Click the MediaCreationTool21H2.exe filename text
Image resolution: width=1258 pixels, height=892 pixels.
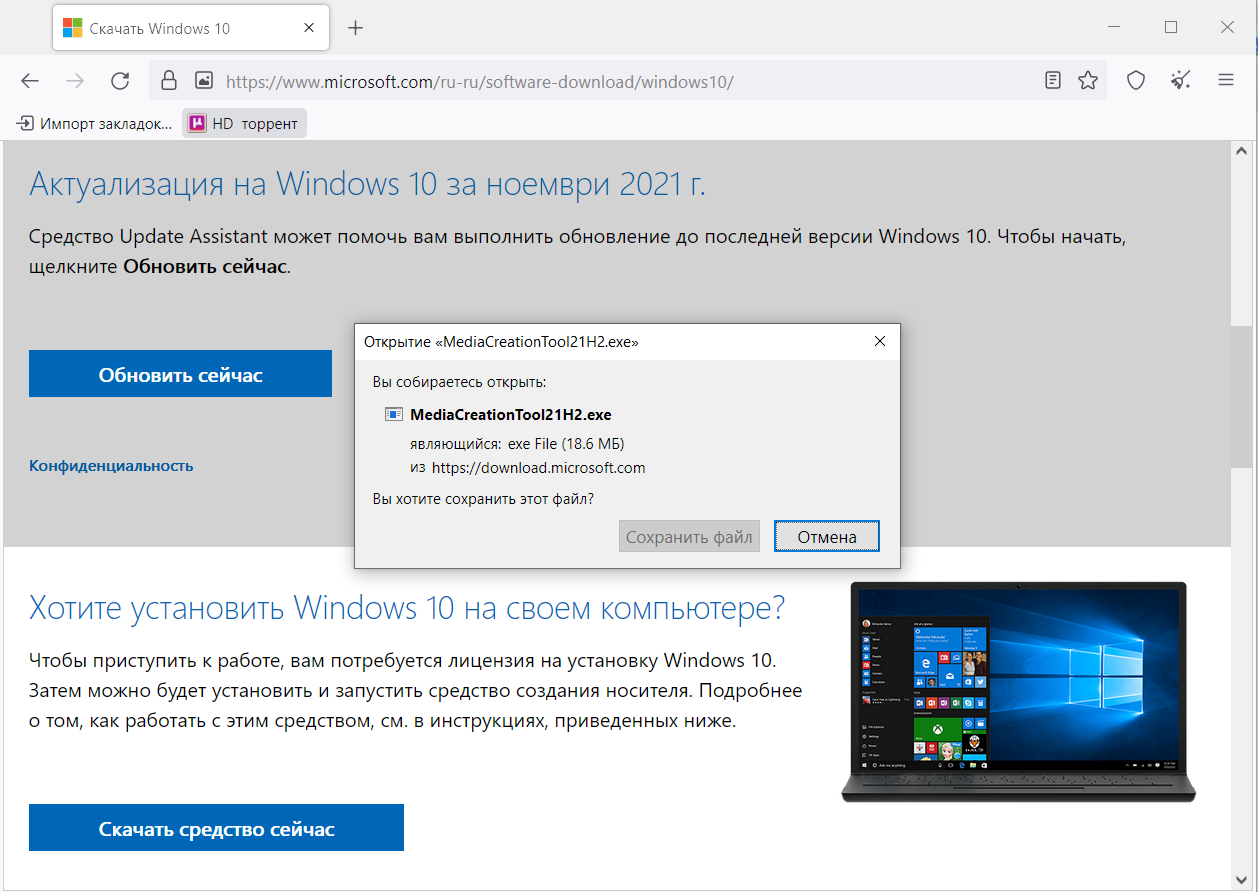[x=511, y=414]
